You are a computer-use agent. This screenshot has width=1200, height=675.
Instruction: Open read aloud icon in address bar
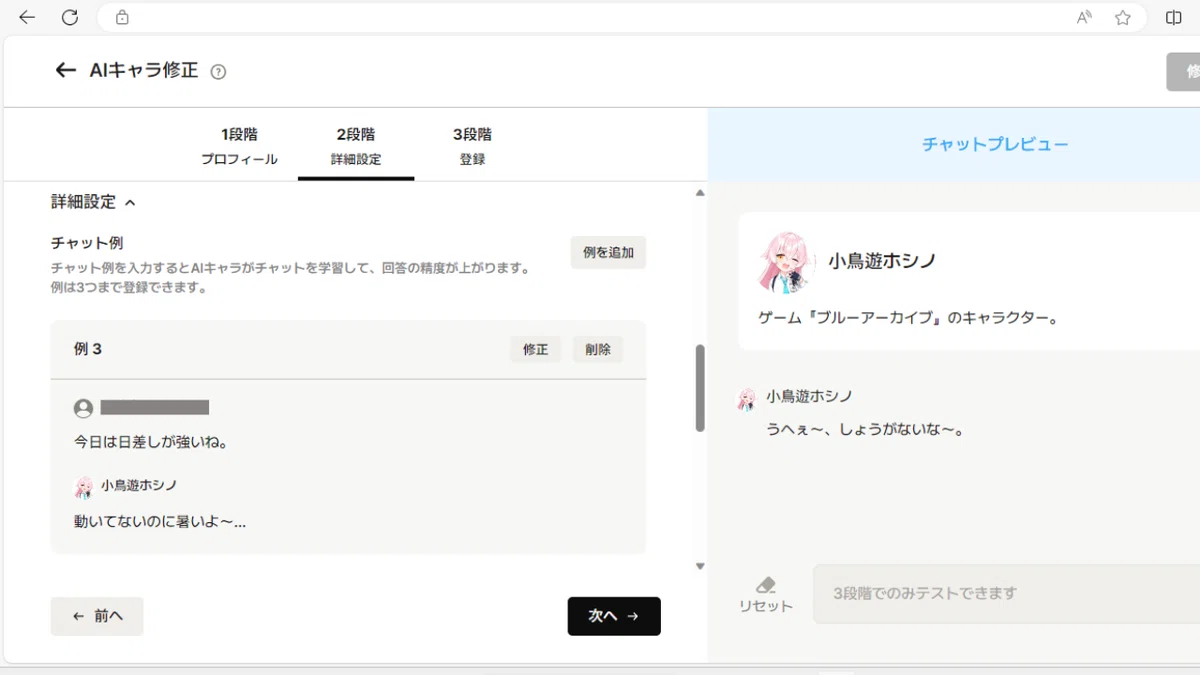pyautogui.click(x=1084, y=17)
